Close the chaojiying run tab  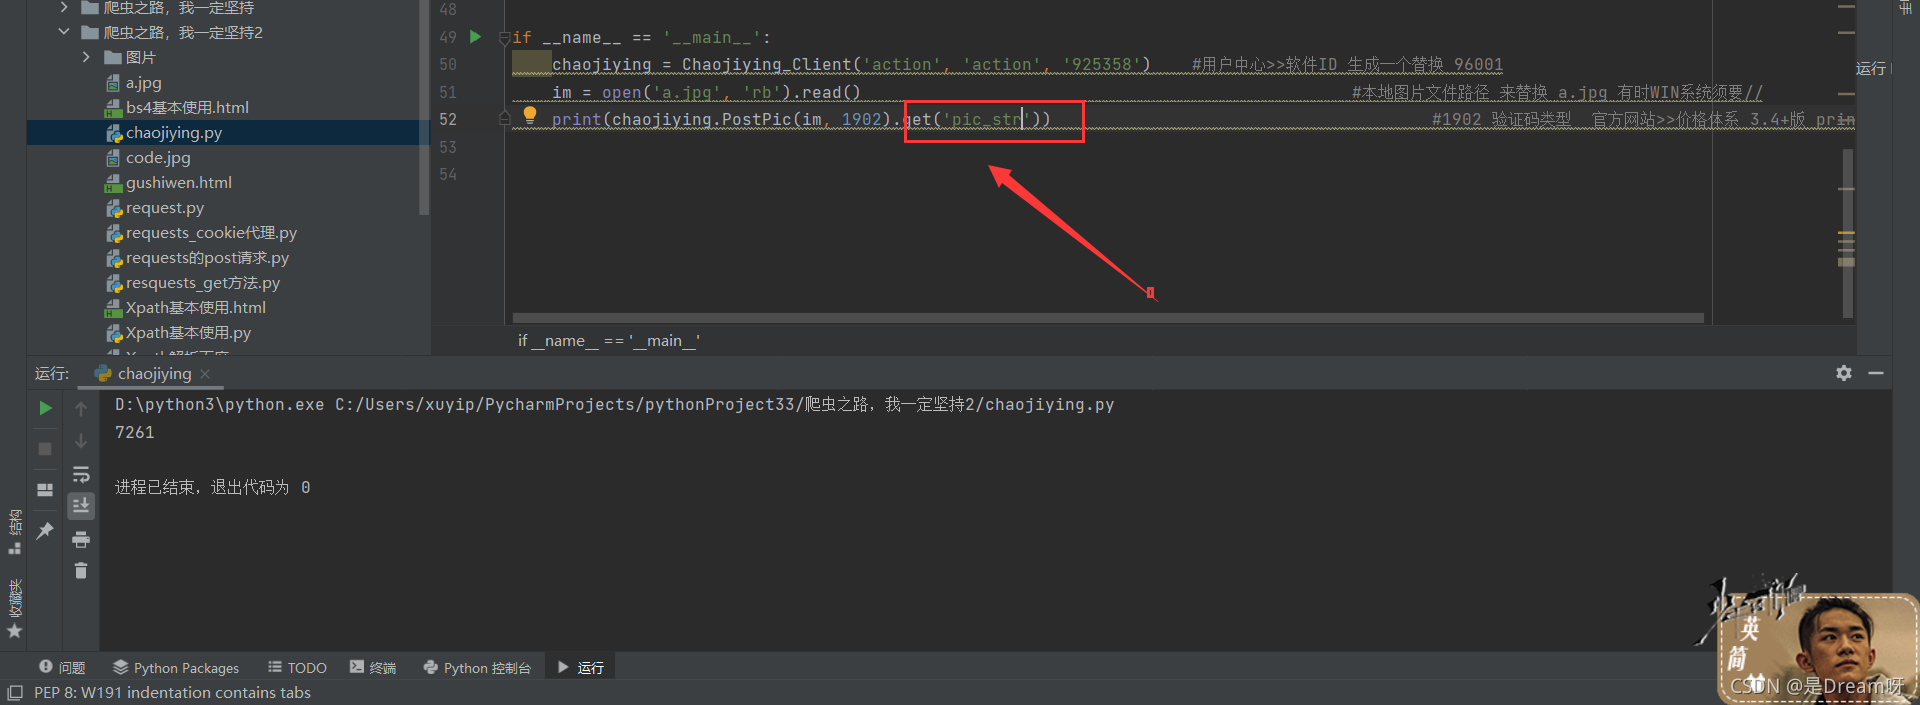pos(205,374)
